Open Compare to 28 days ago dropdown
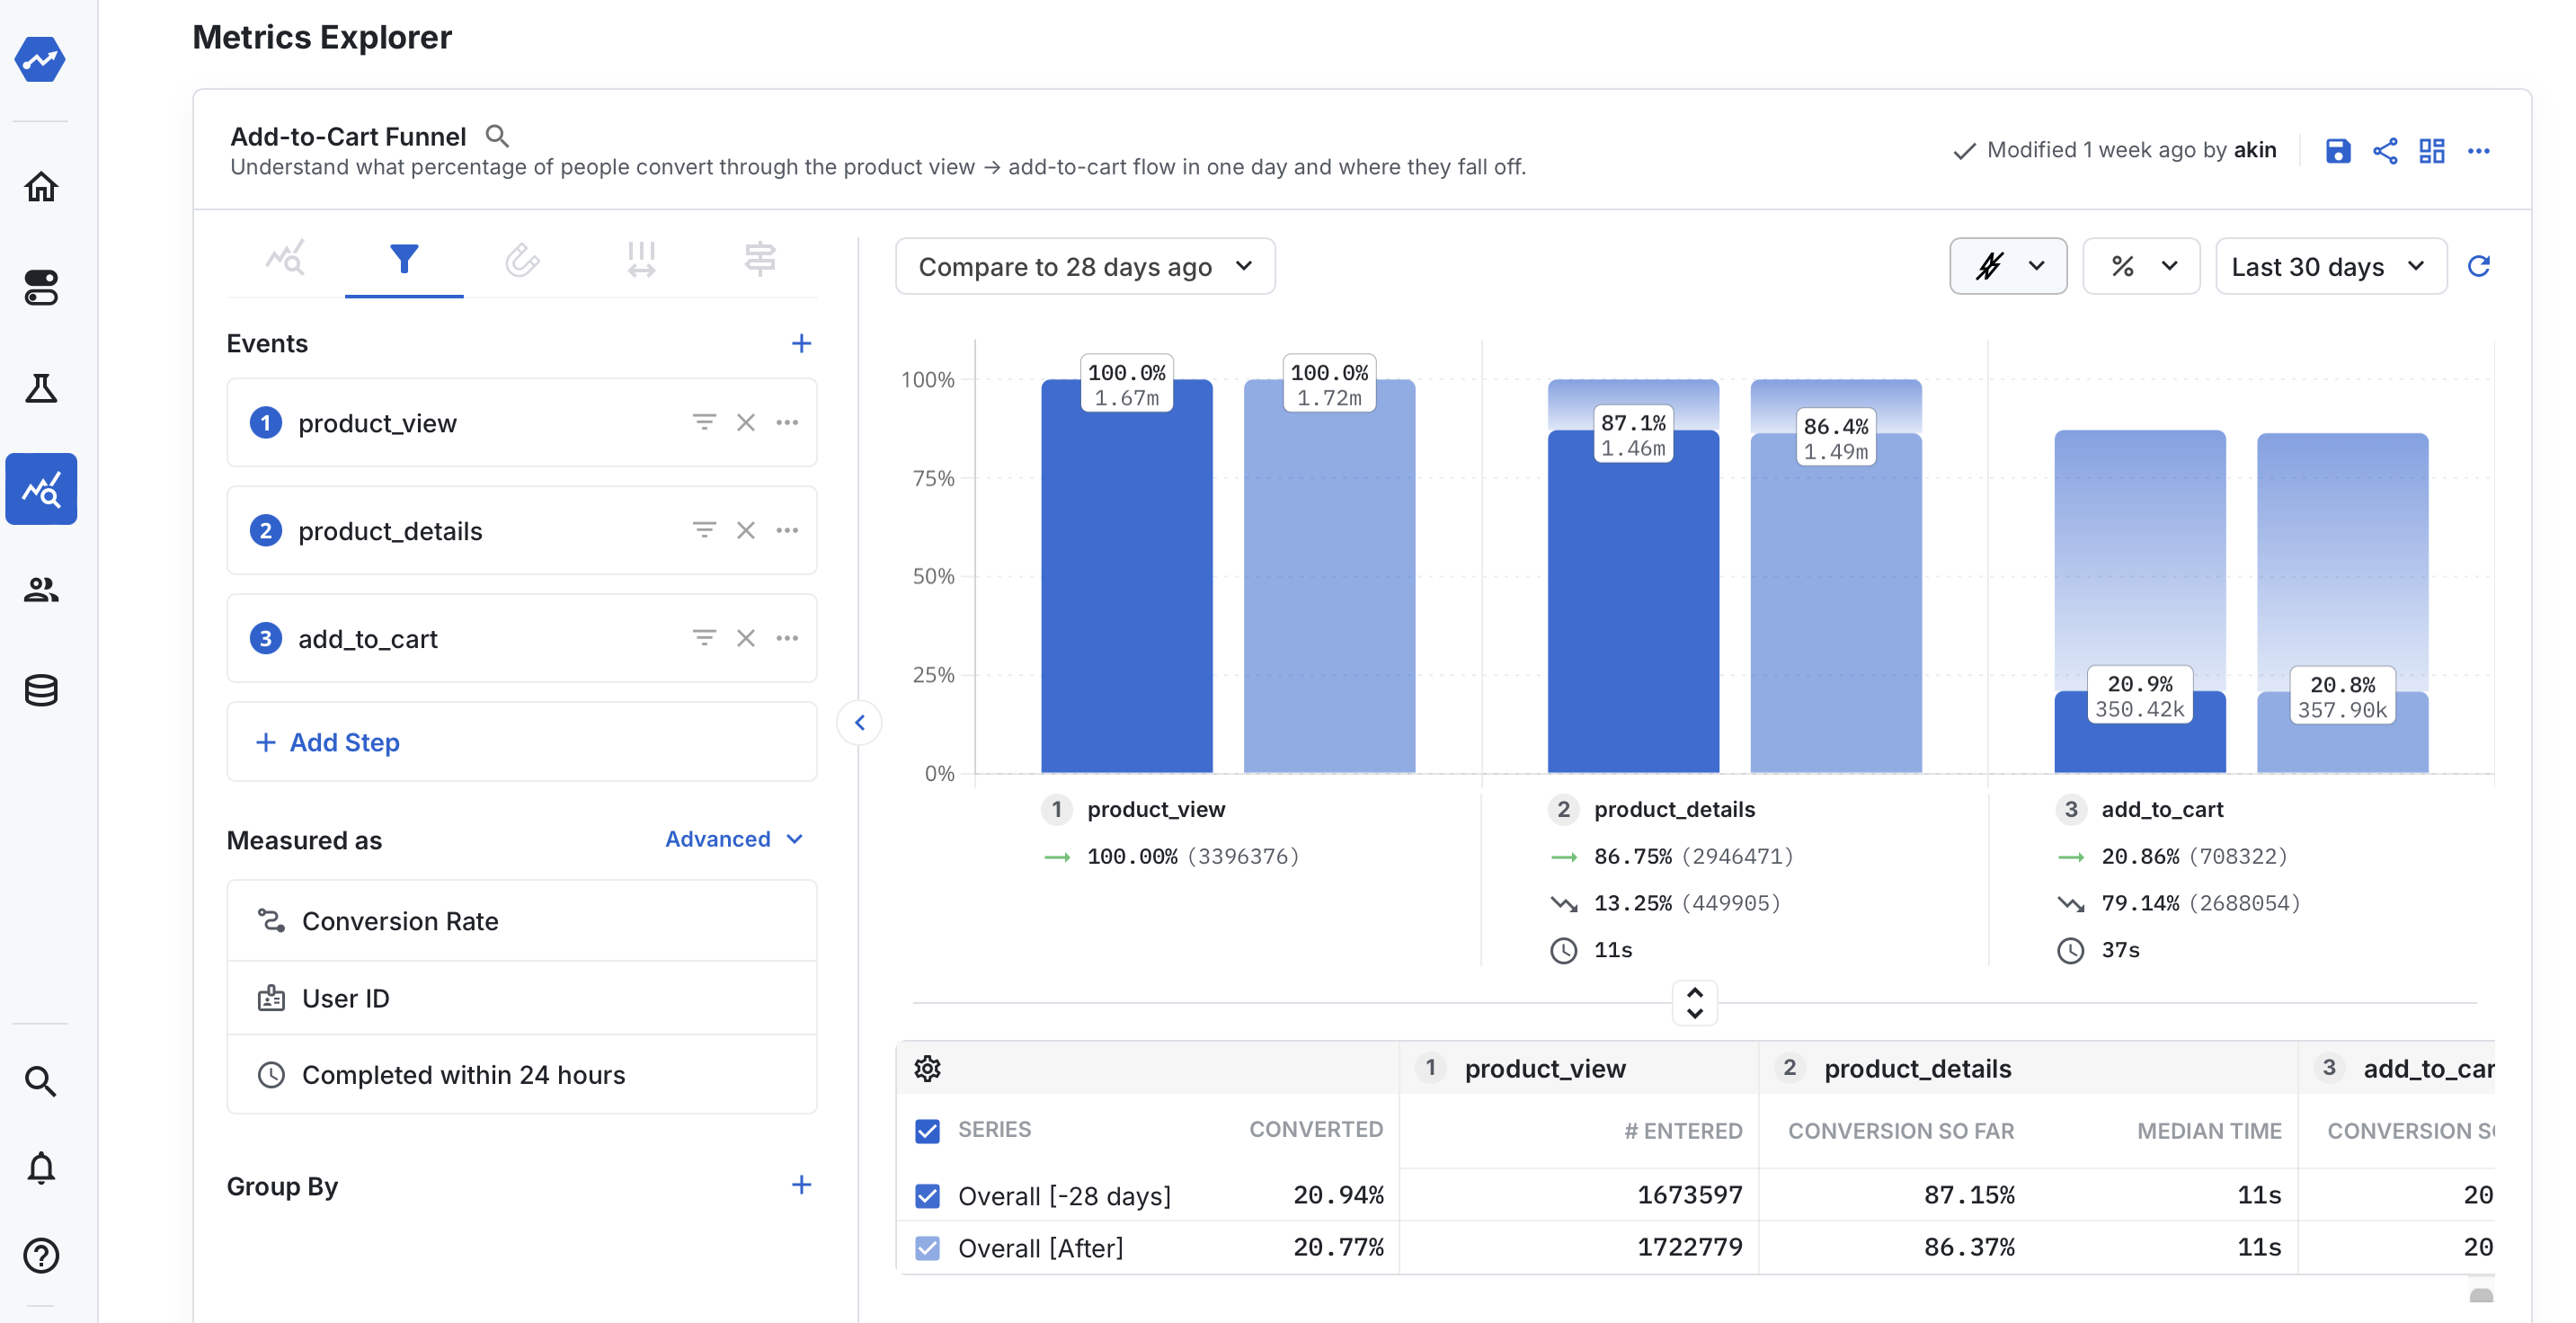 pyautogui.click(x=1085, y=266)
